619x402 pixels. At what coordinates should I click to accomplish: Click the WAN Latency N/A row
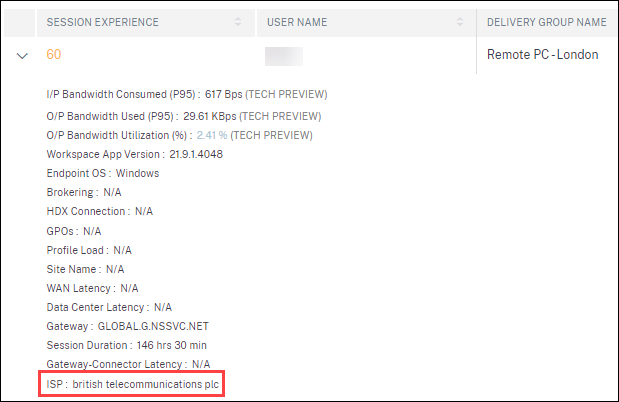coord(92,288)
